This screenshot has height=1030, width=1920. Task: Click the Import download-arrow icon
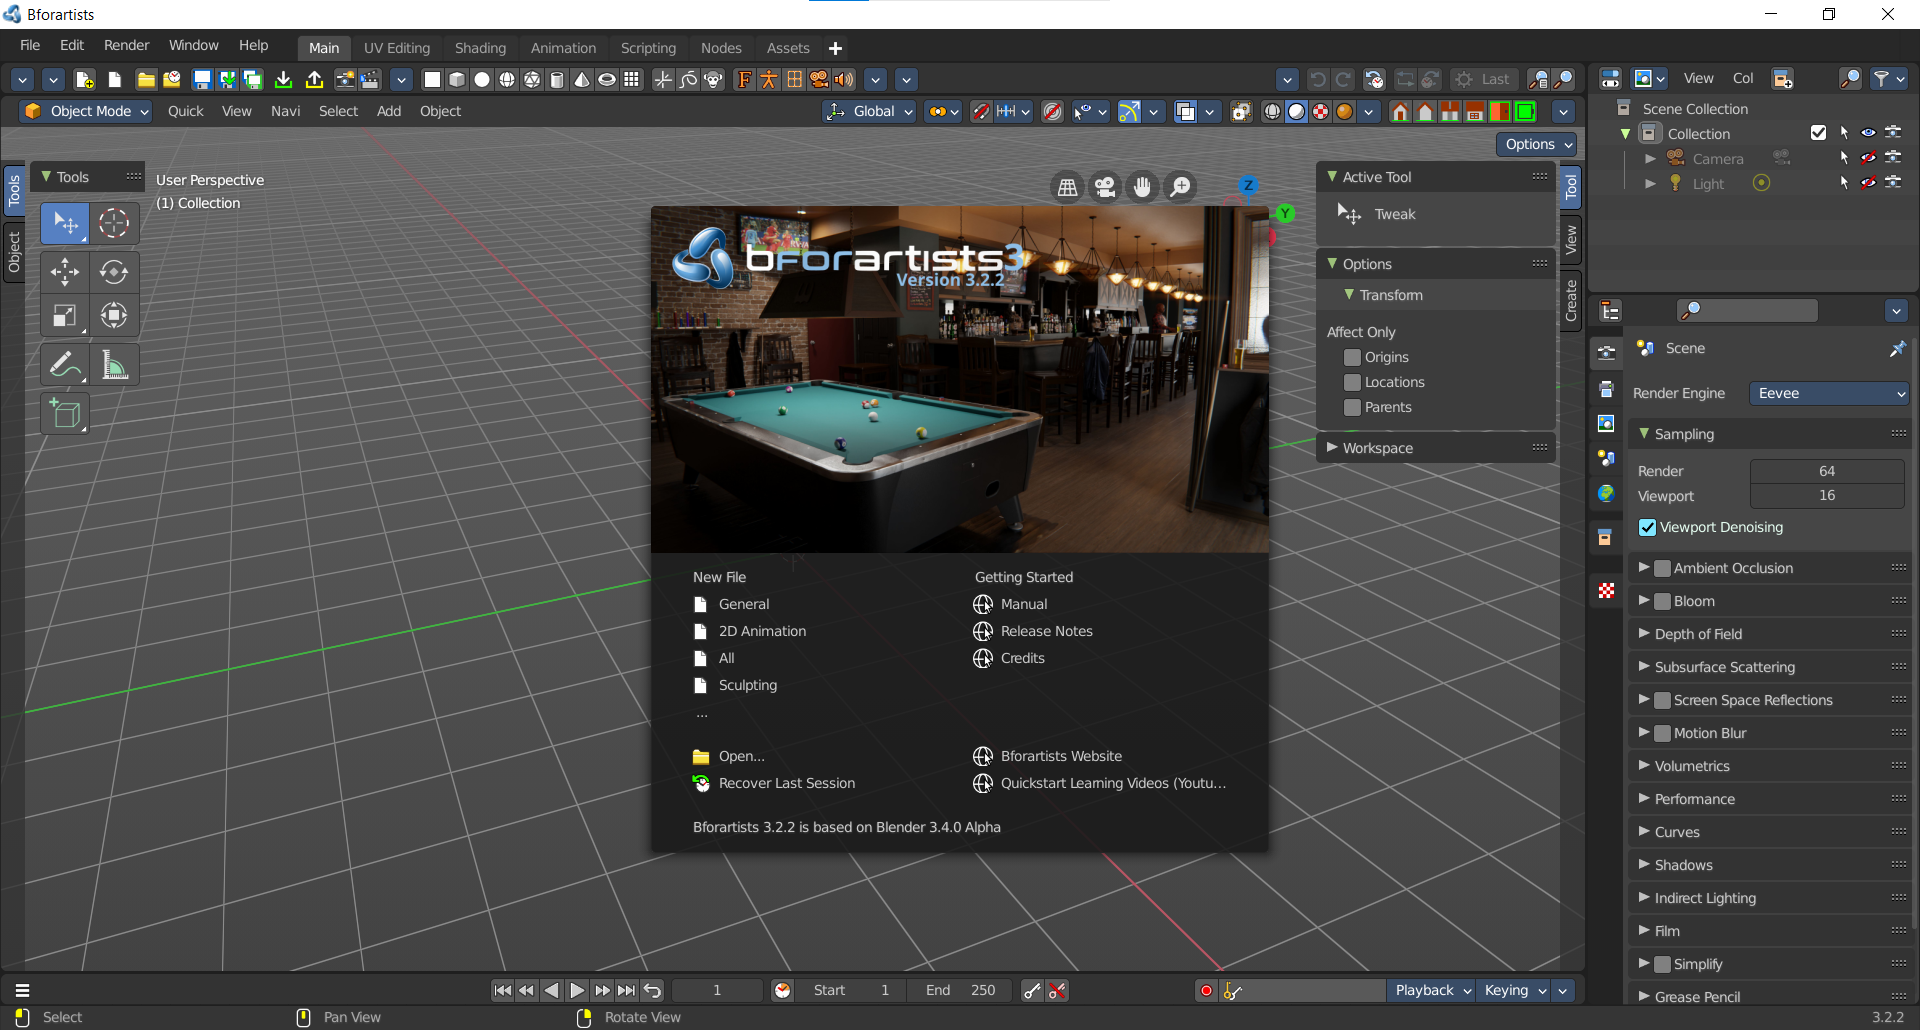[x=284, y=80]
